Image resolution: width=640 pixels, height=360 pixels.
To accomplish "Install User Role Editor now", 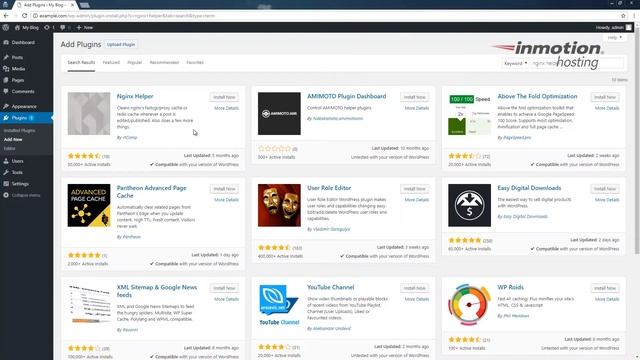I will click(x=415, y=189).
